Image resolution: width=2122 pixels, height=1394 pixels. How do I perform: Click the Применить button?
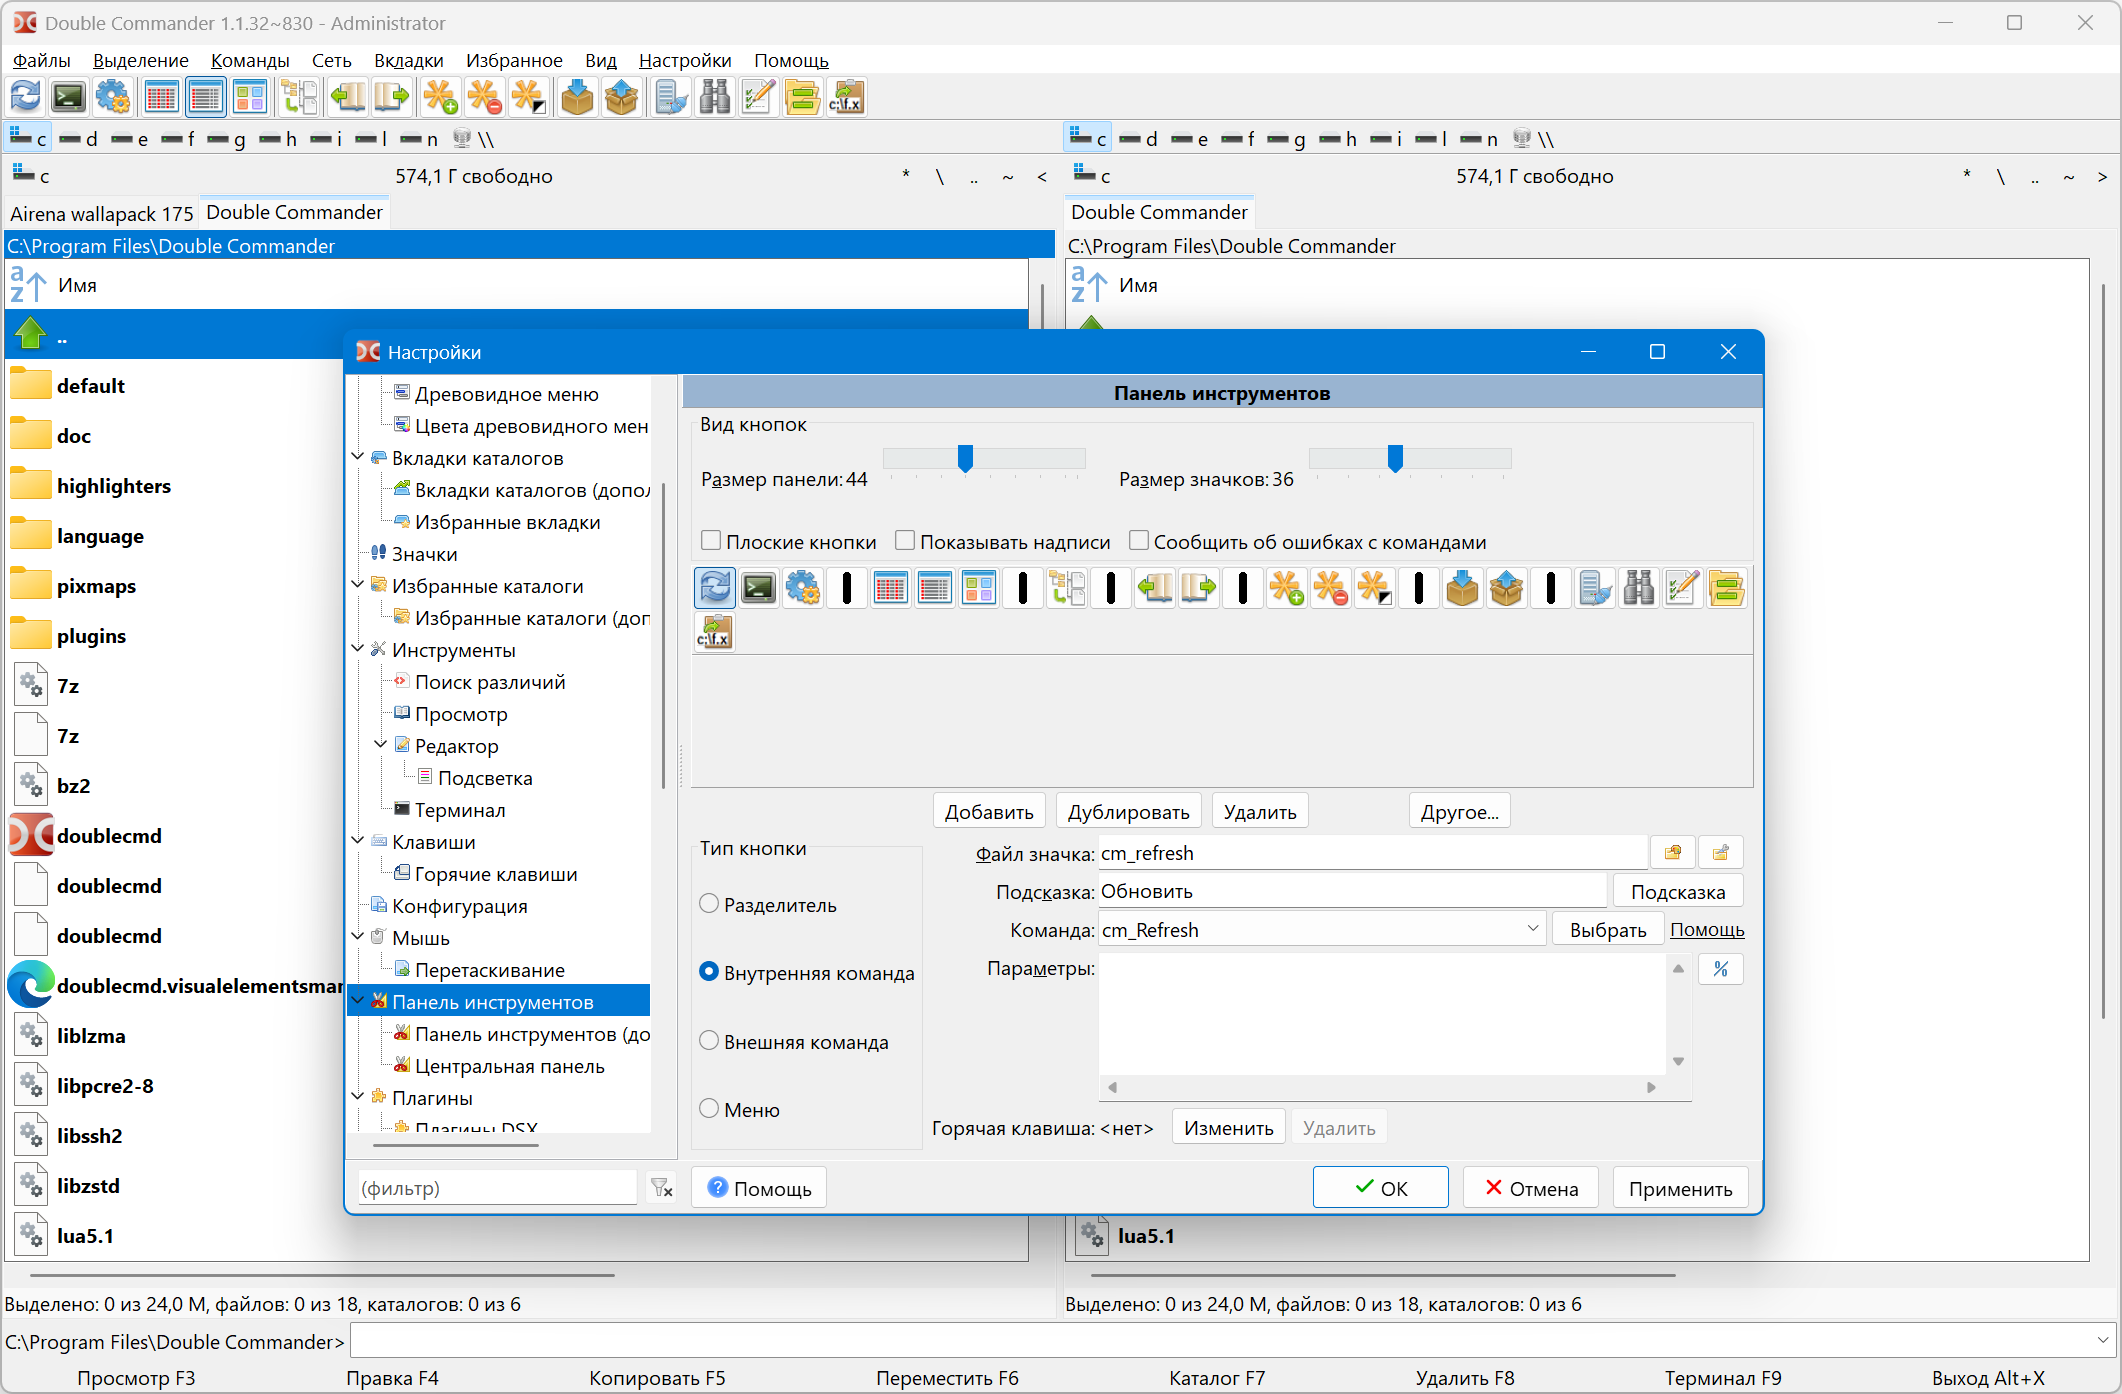pyautogui.click(x=1680, y=1188)
